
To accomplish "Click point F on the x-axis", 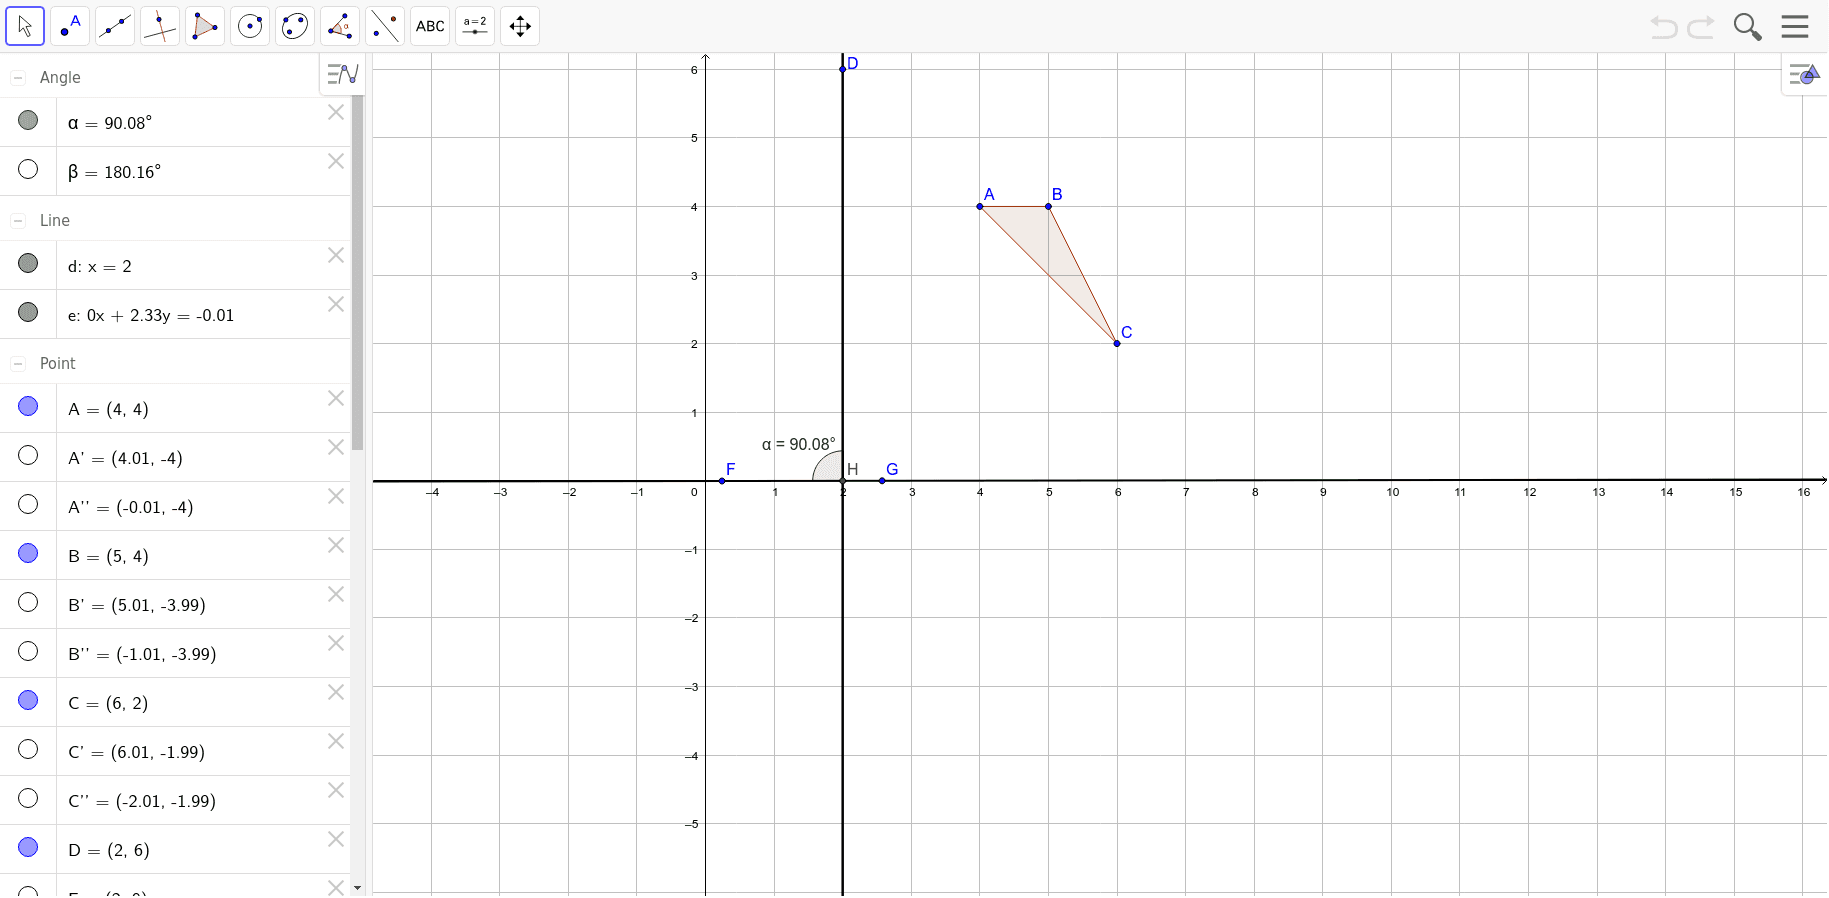I will (722, 481).
